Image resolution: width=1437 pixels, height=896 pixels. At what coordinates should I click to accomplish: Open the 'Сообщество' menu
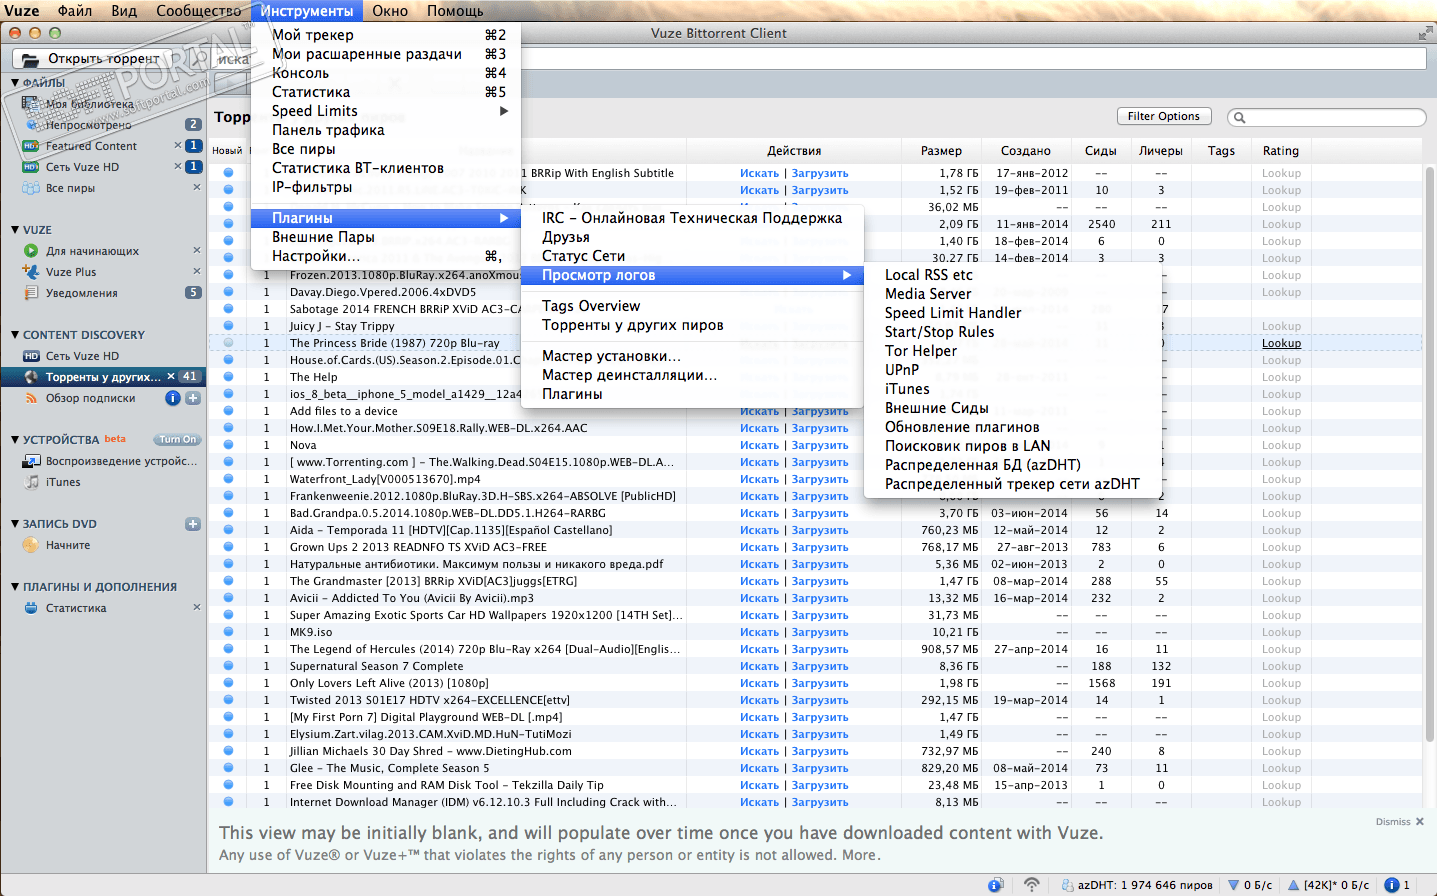coord(199,11)
